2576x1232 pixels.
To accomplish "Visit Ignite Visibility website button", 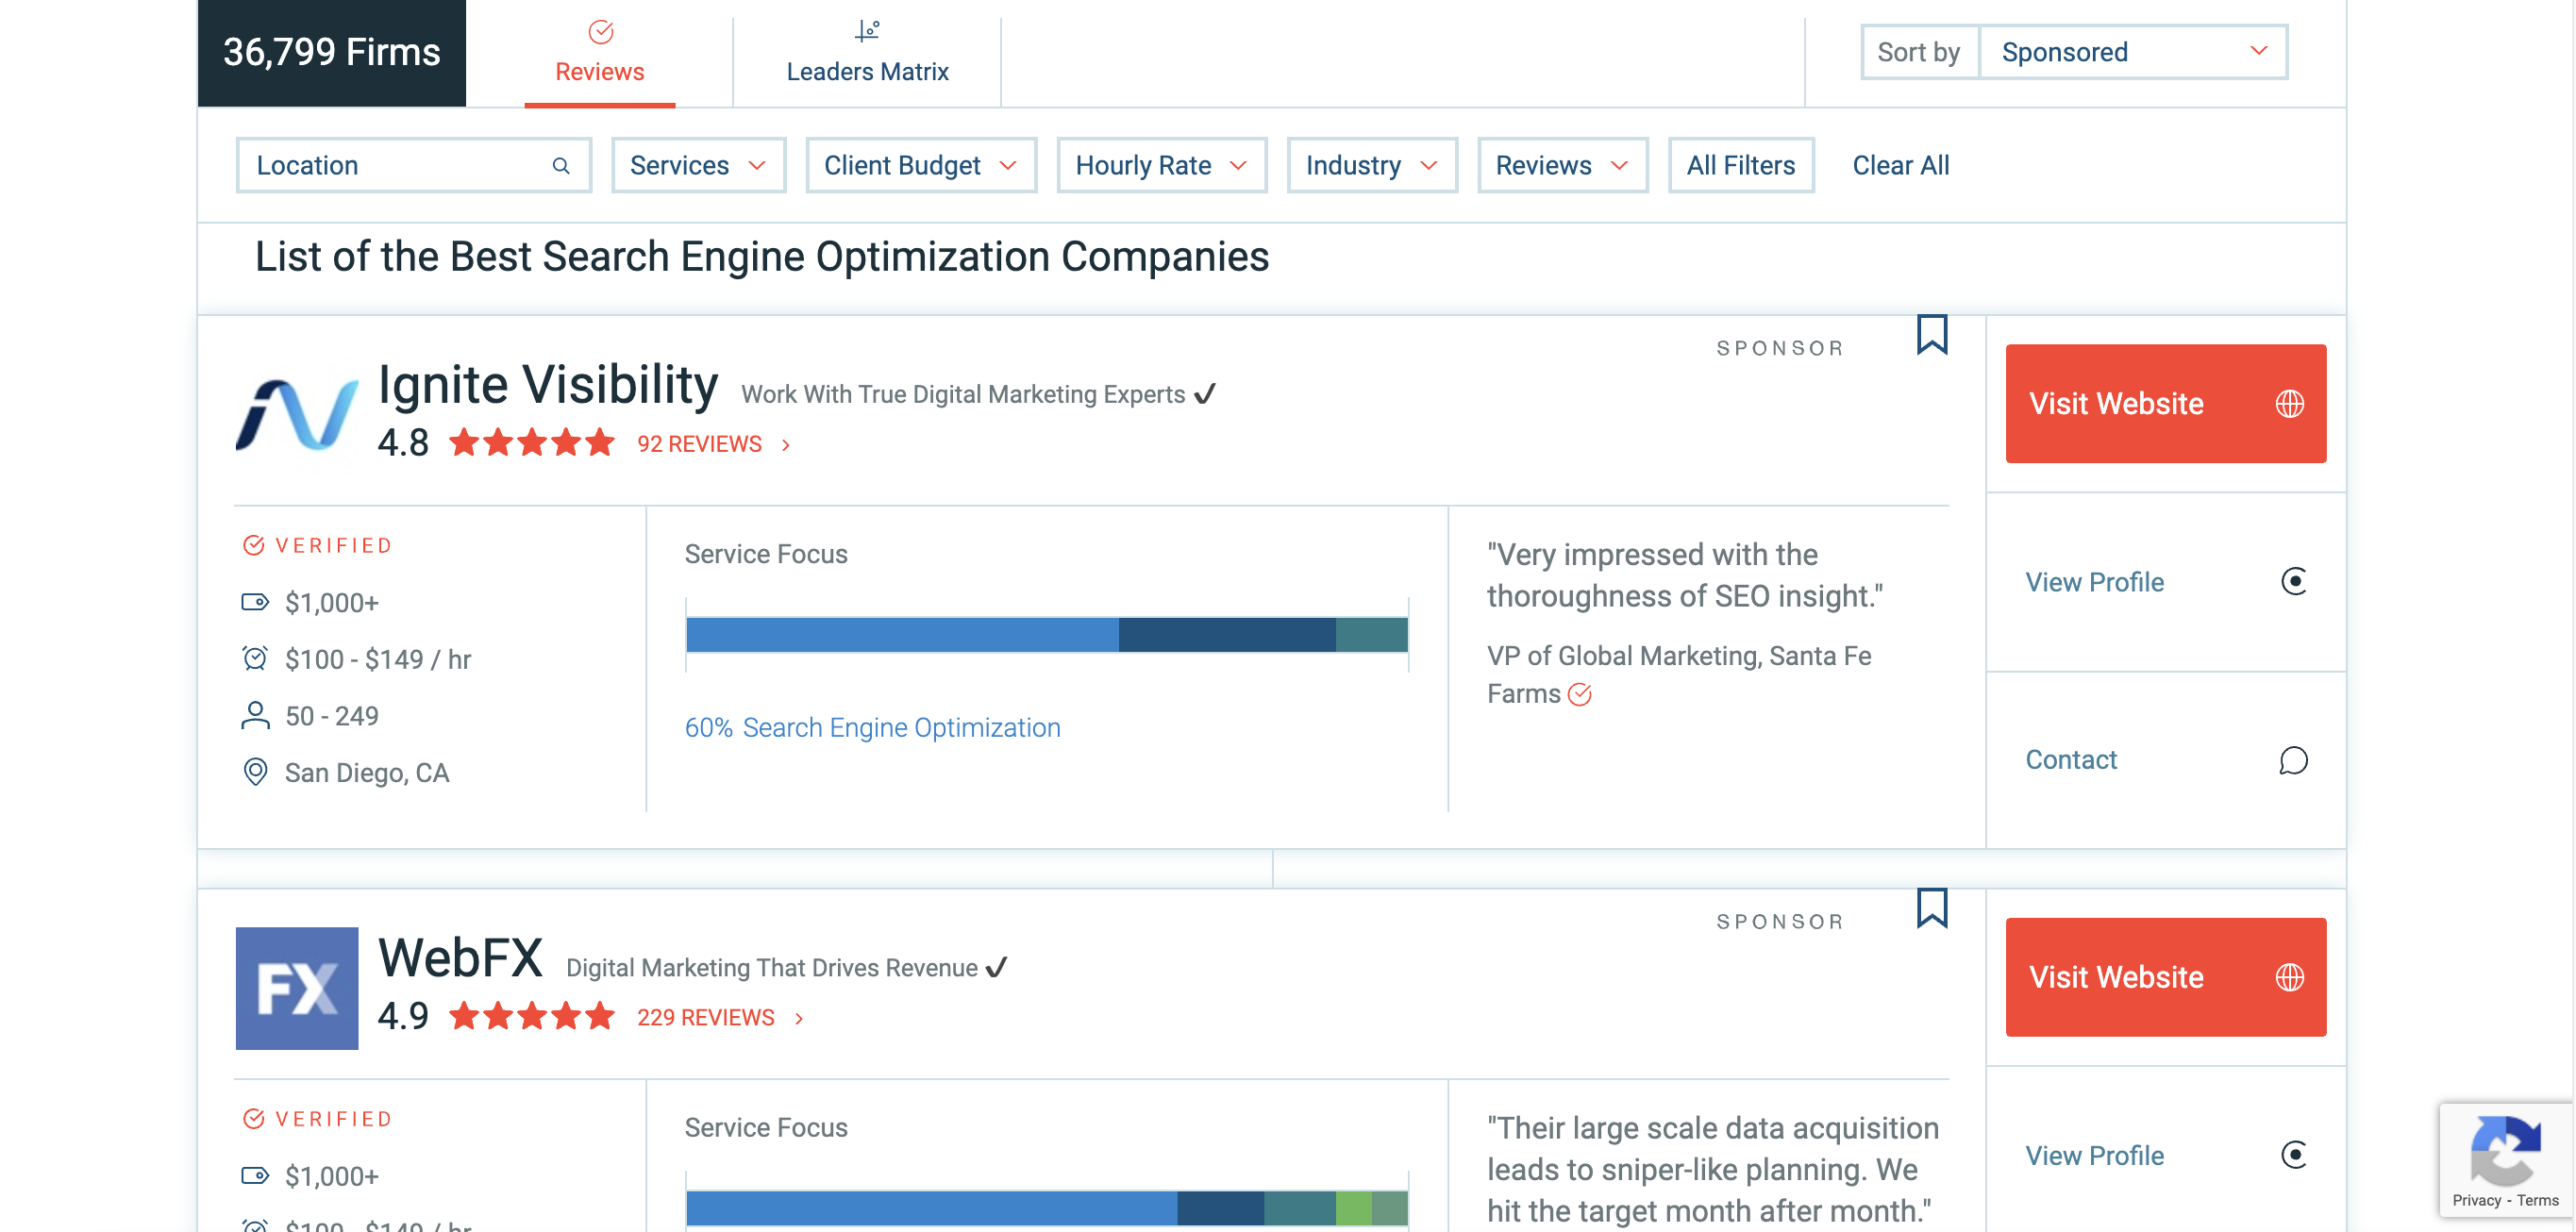I will (2165, 403).
